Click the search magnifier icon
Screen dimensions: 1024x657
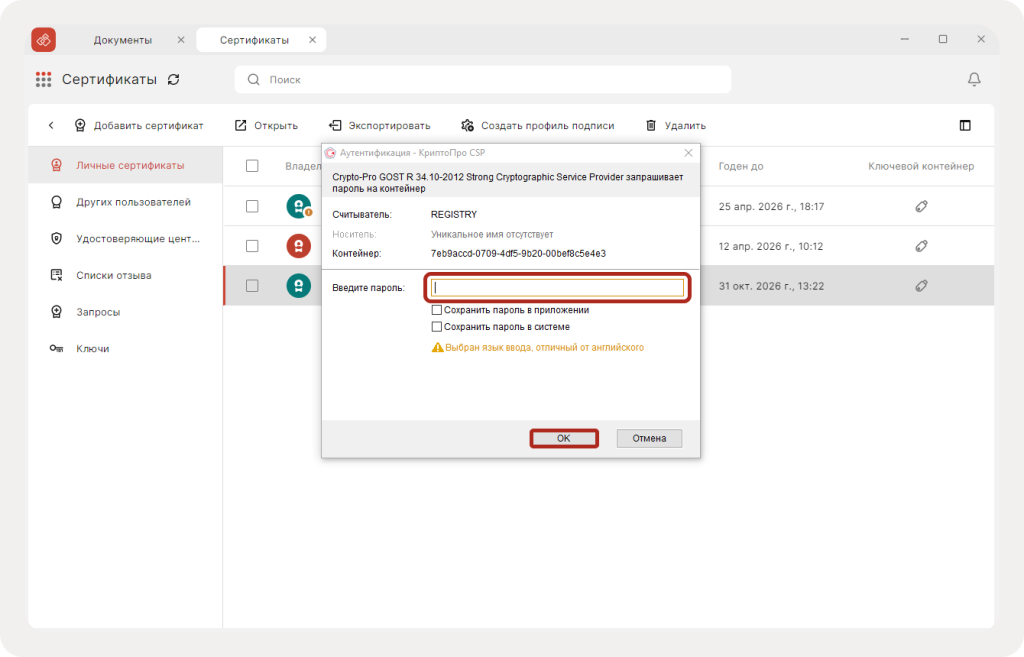tap(253, 80)
